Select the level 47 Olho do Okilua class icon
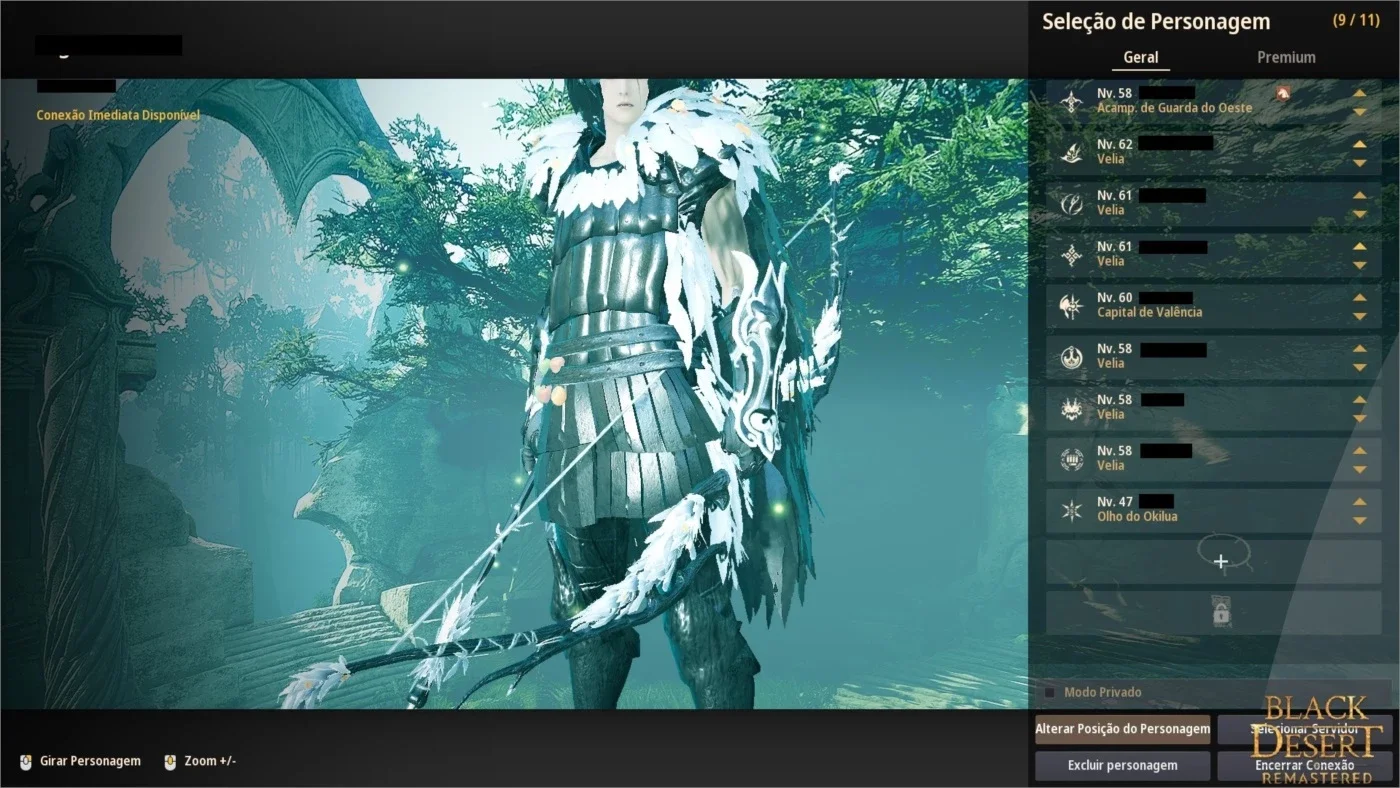 (1071, 511)
